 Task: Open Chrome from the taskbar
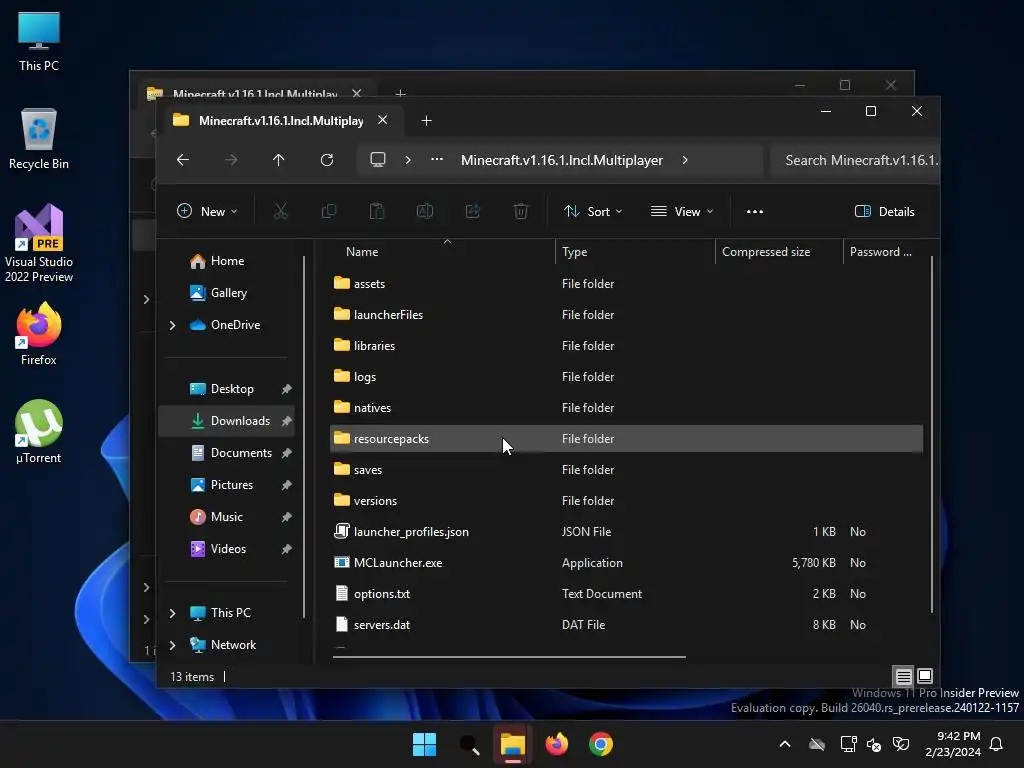pos(601,744)
